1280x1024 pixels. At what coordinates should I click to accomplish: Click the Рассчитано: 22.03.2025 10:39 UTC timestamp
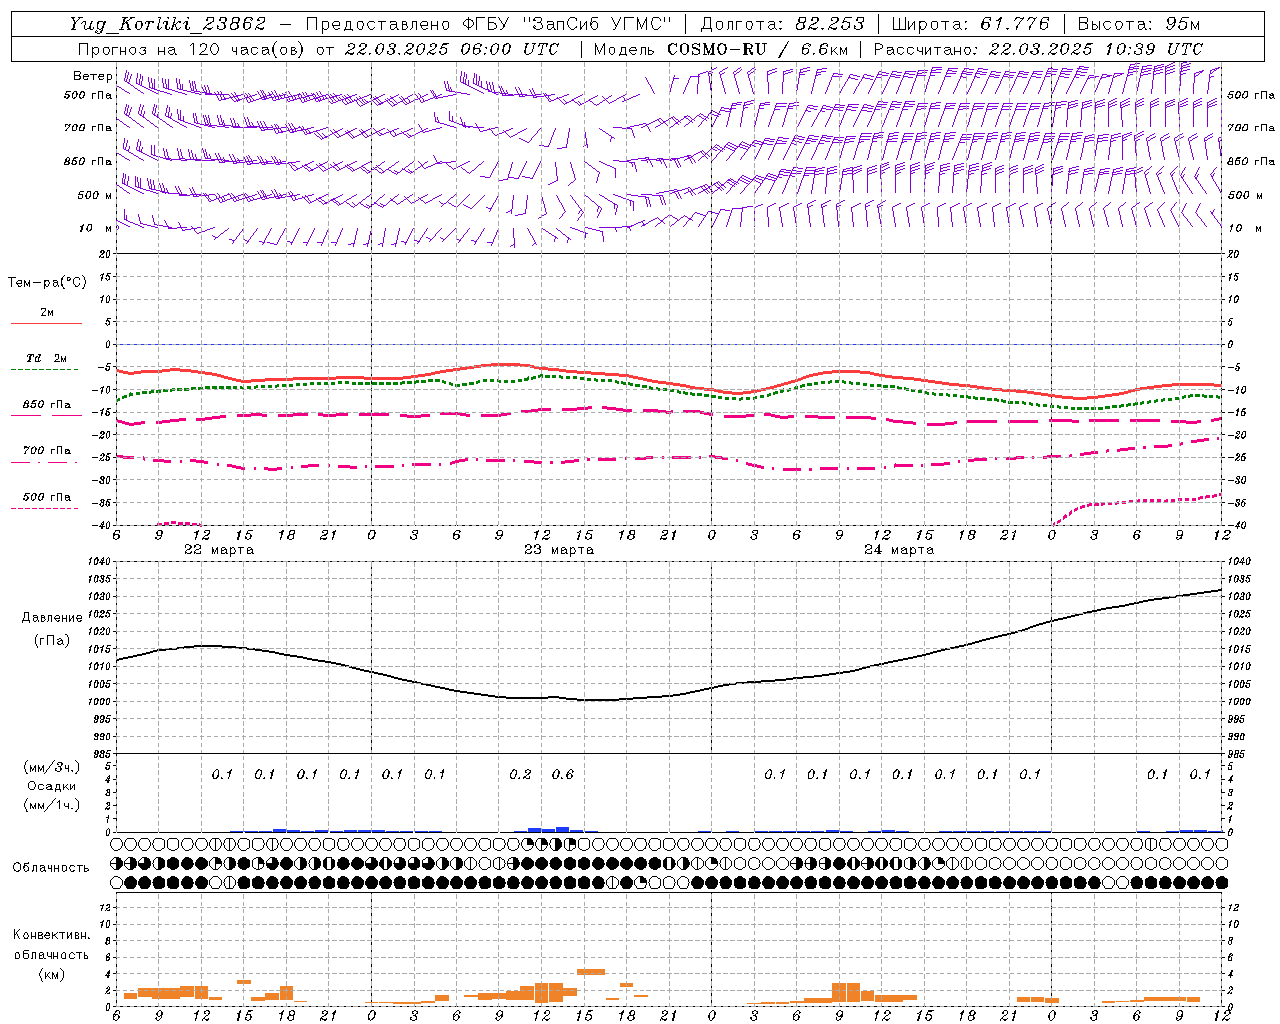[1038, 49]
